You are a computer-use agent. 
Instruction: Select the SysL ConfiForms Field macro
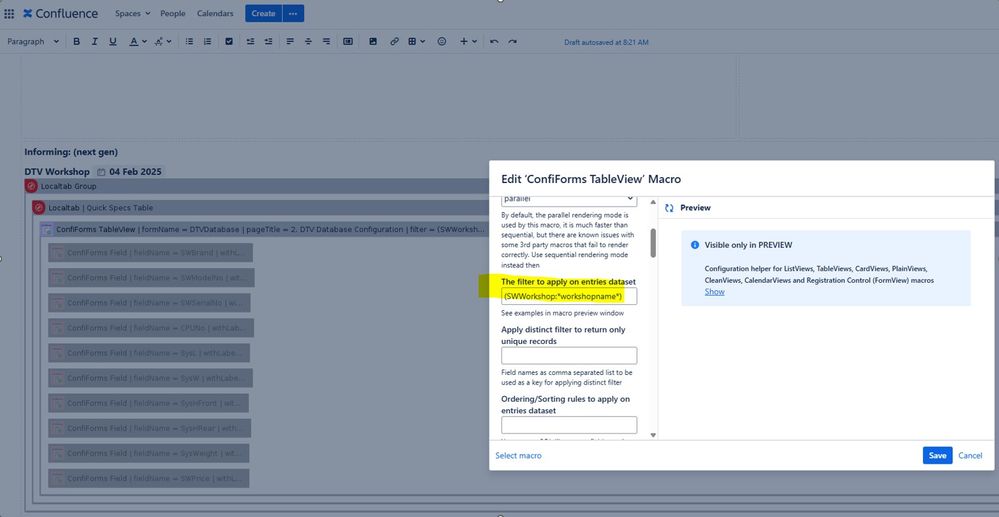[x=149, y=353]
